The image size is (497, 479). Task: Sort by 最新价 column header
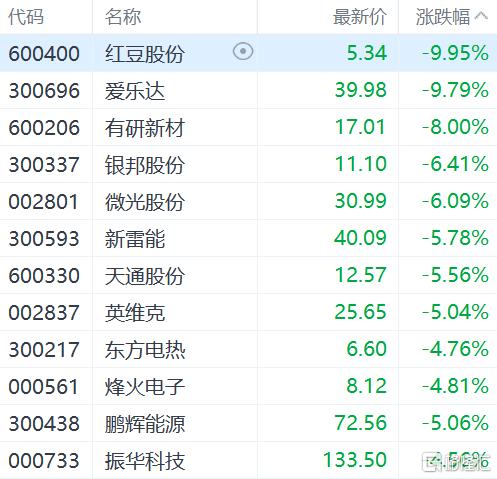tap(360, 17)
